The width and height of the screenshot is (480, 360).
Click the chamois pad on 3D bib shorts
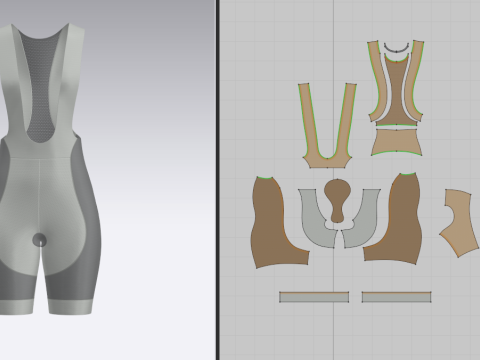(40, 240)
